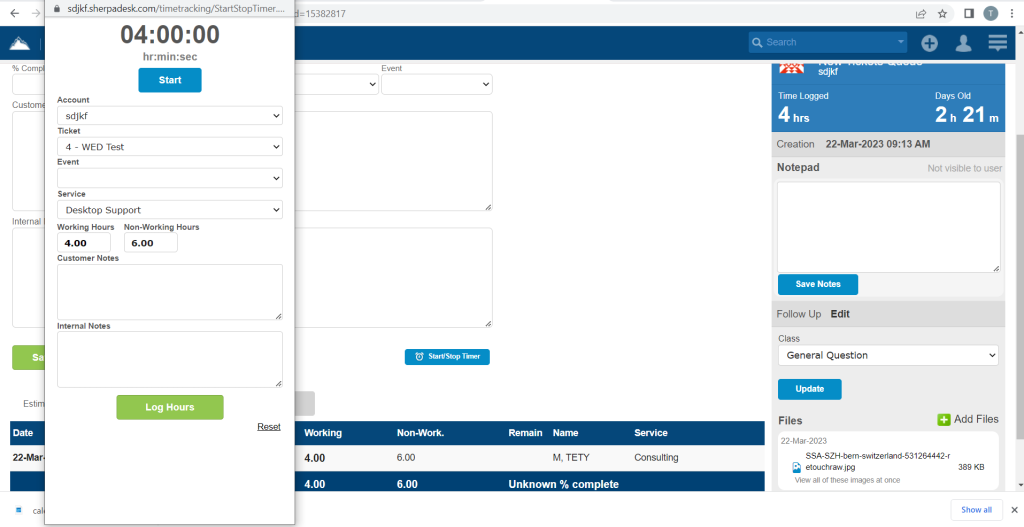1024x527 pixels.
Task: Click the Save Notes button
Action: (x=818, y=284)
